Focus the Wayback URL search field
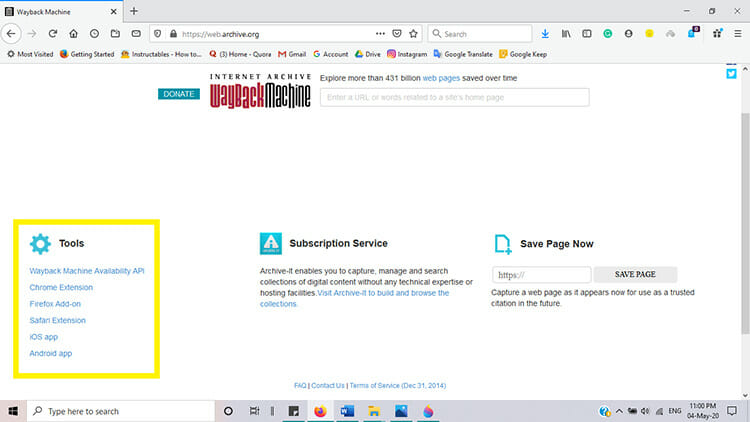Screen dimensions: 750x422 [455, 98]
